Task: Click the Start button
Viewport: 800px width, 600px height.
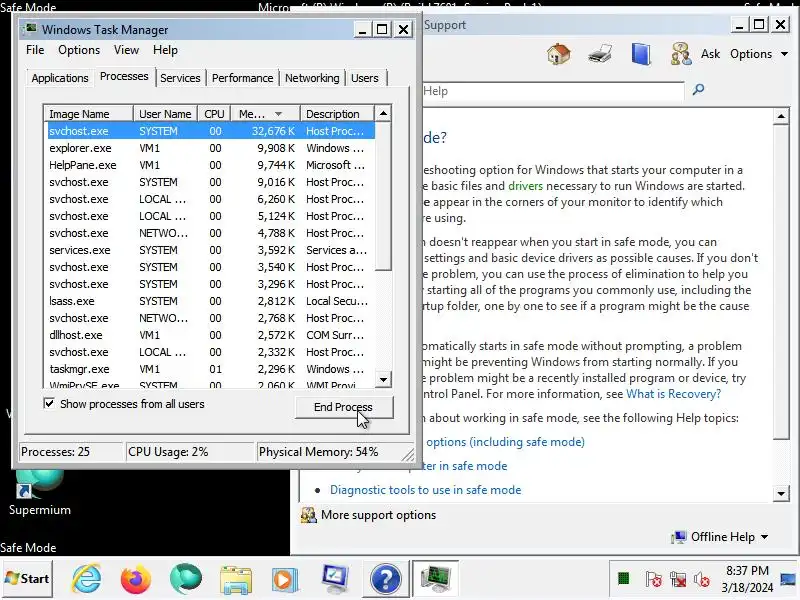Action: coord(27,579)
